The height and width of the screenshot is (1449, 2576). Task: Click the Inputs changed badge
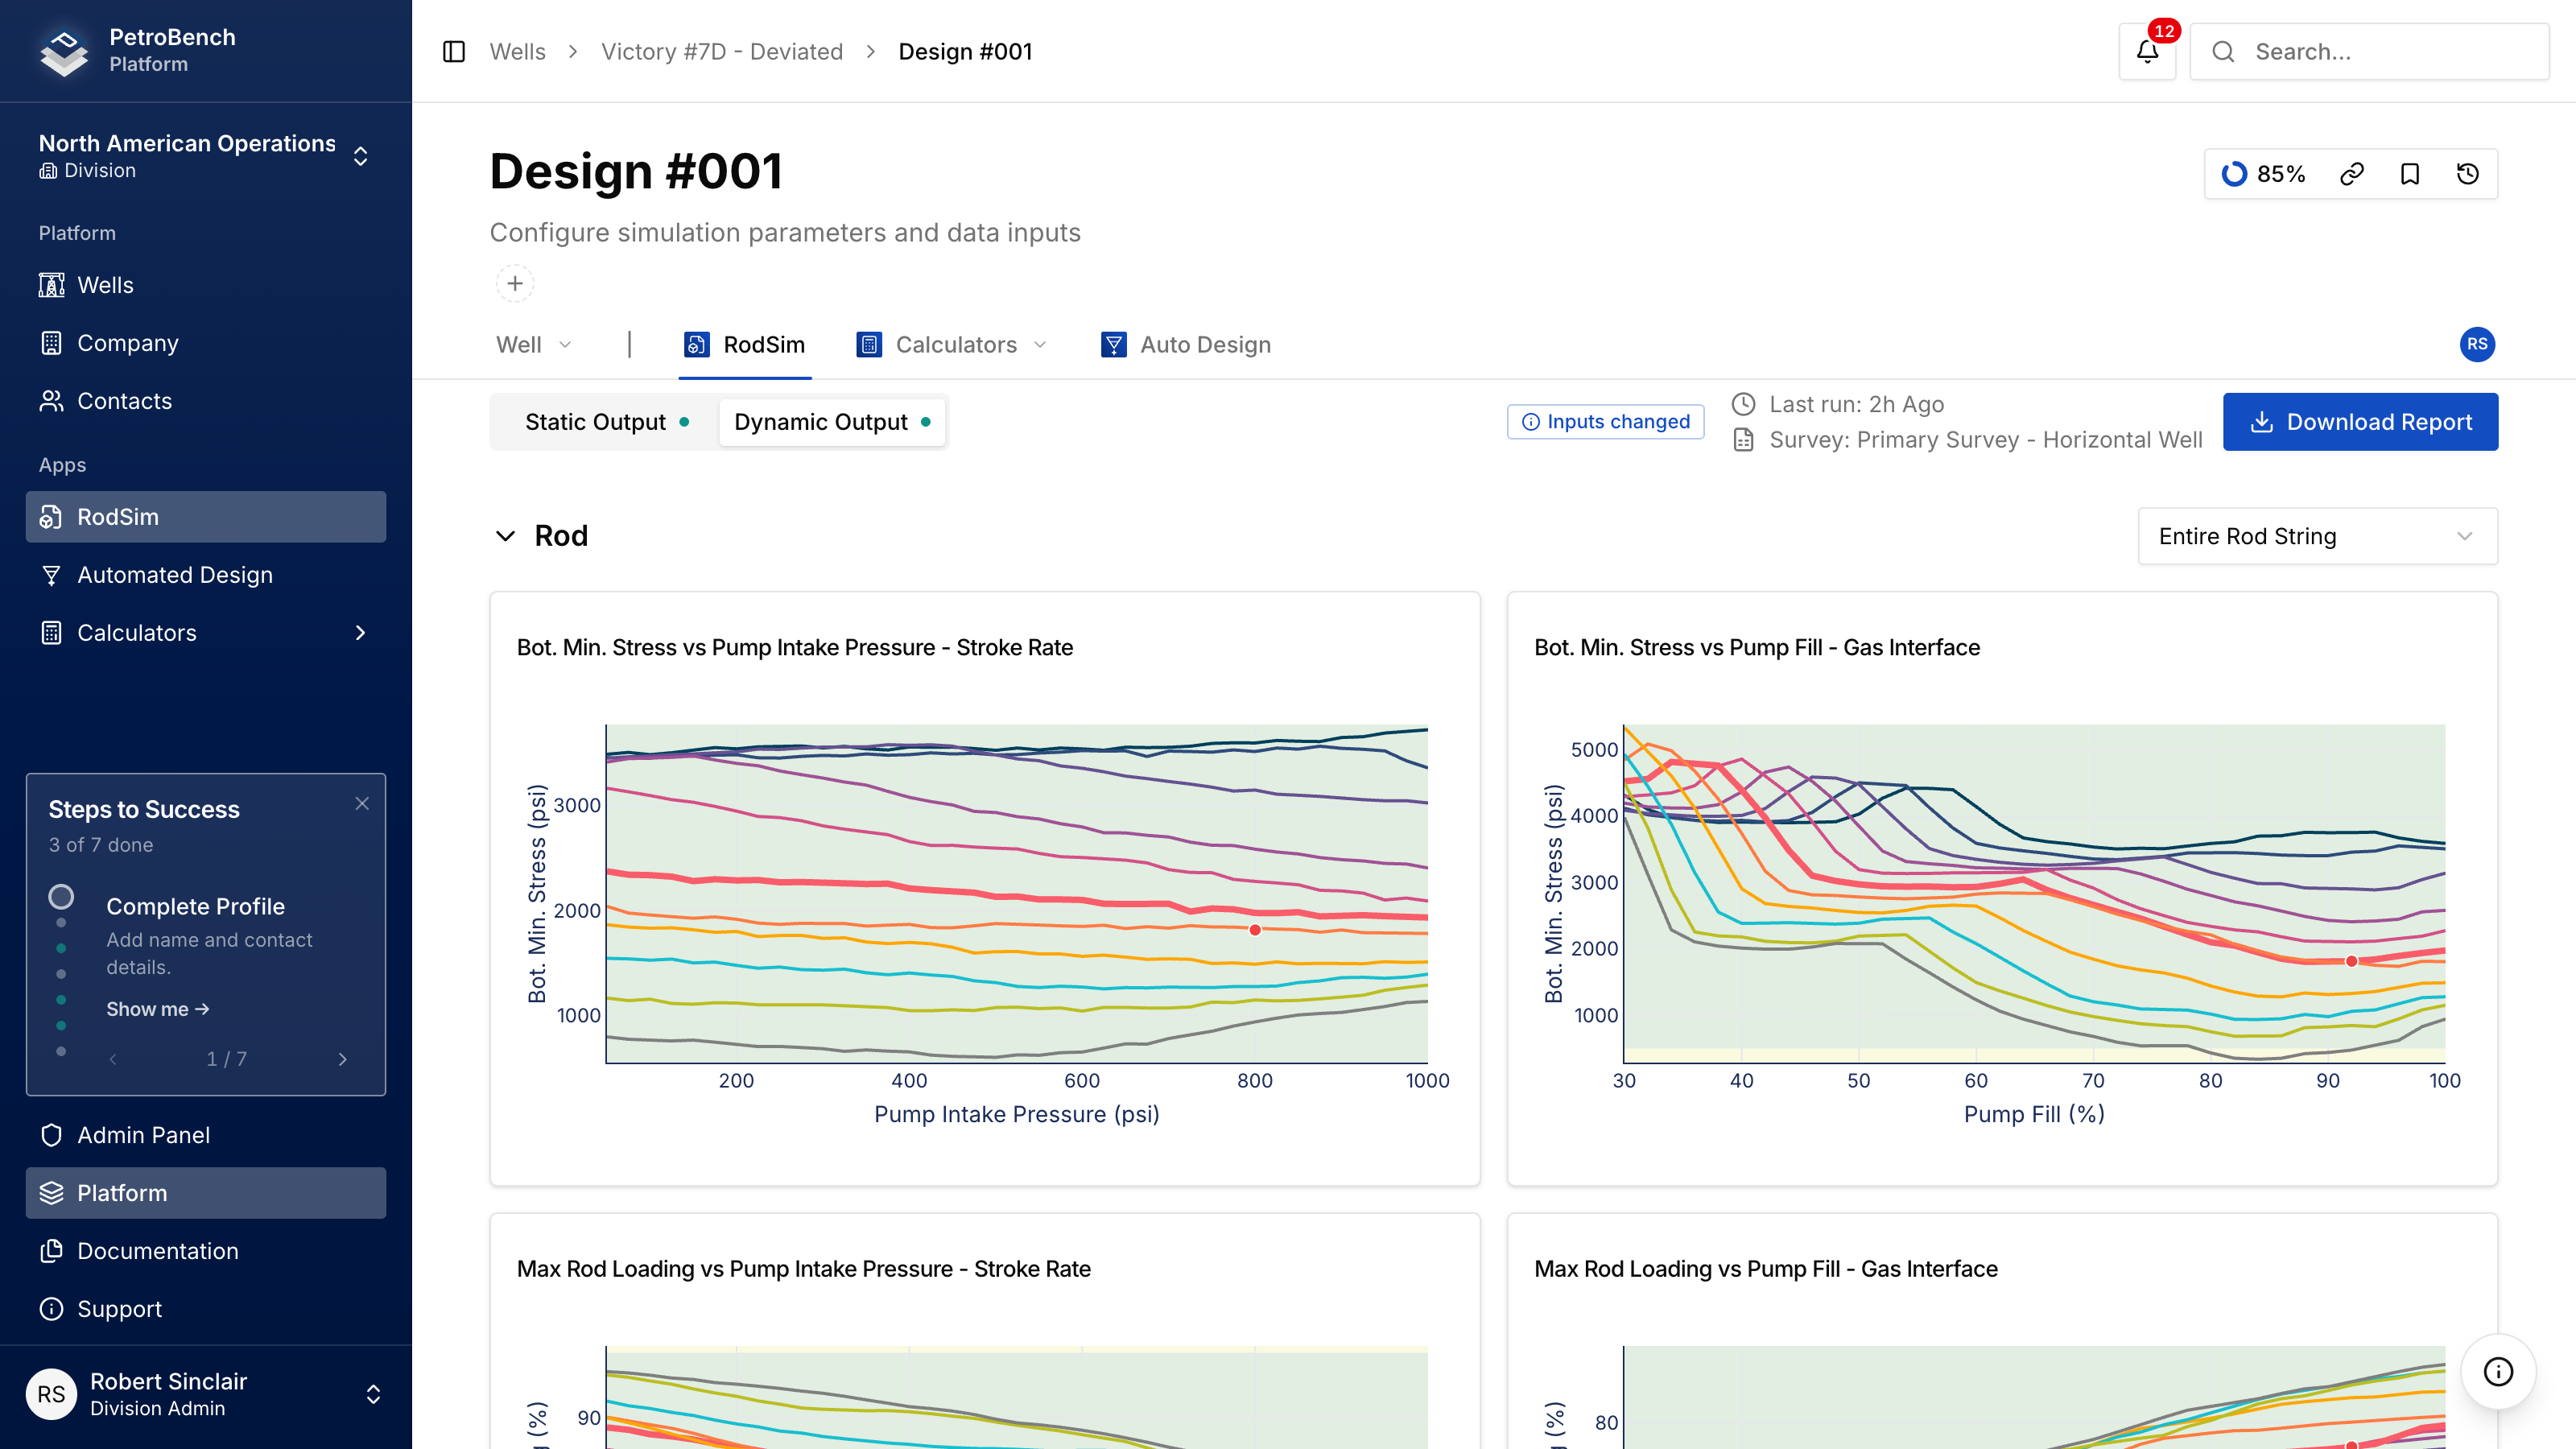[1605, 422]
